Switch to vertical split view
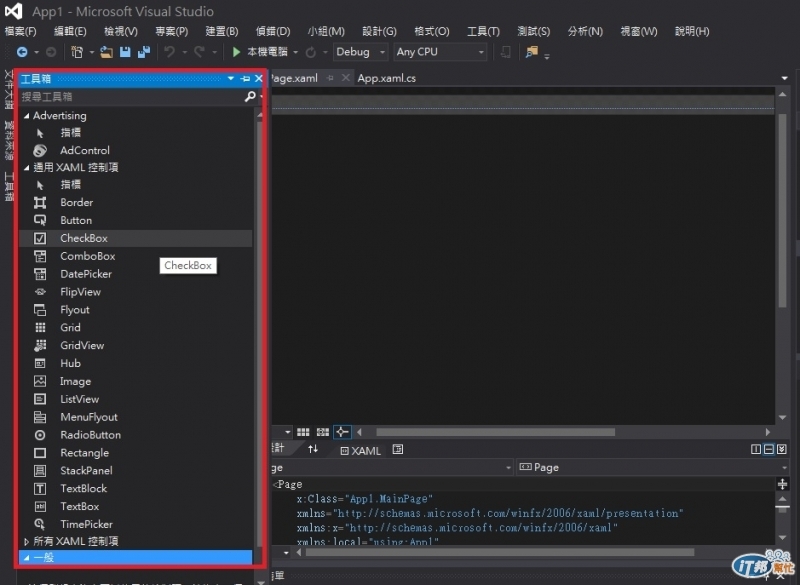Image resolution: width=800 pixels, height=585 pixels. [x=756, y=449]
